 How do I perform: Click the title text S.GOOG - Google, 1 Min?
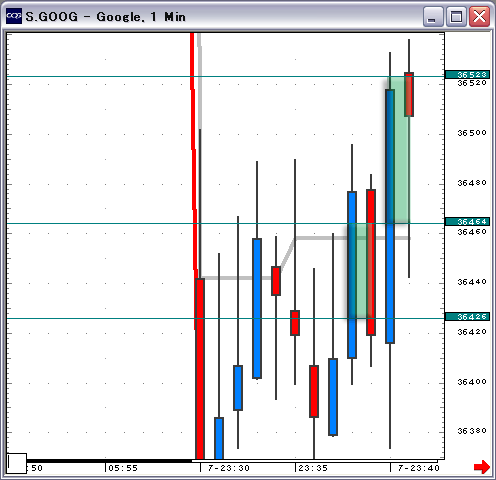(x=105, y=16)
